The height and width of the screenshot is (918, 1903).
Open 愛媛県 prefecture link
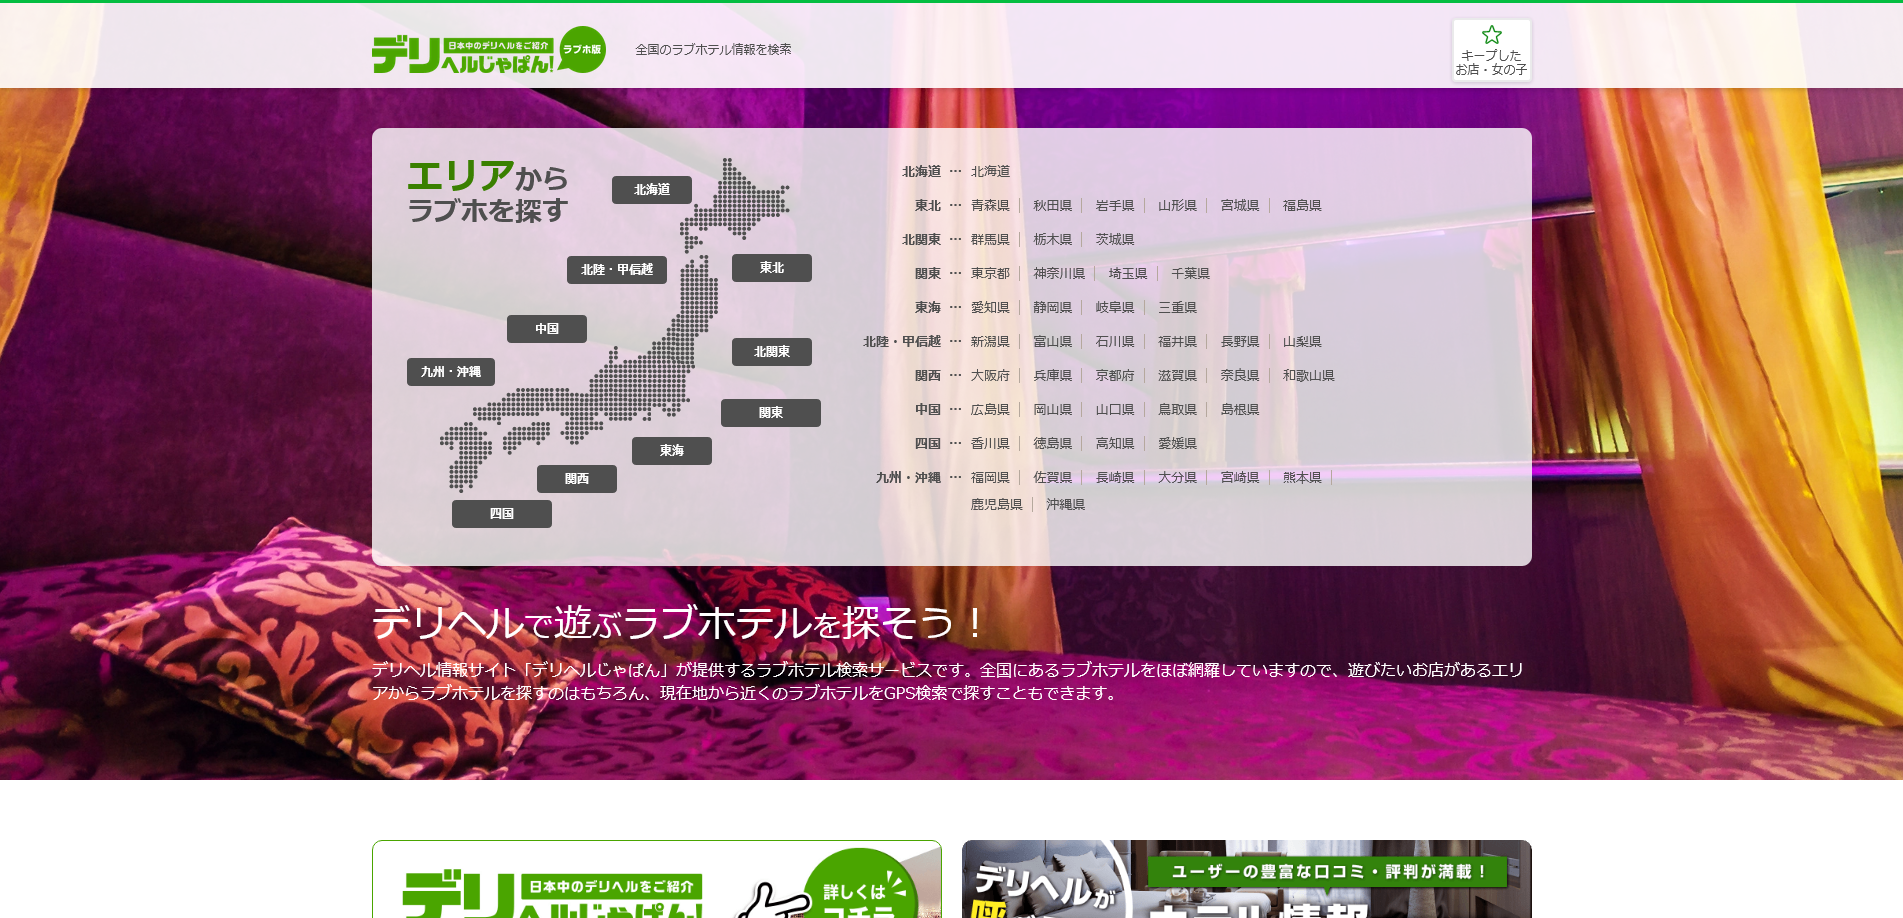click(1177, 444)
